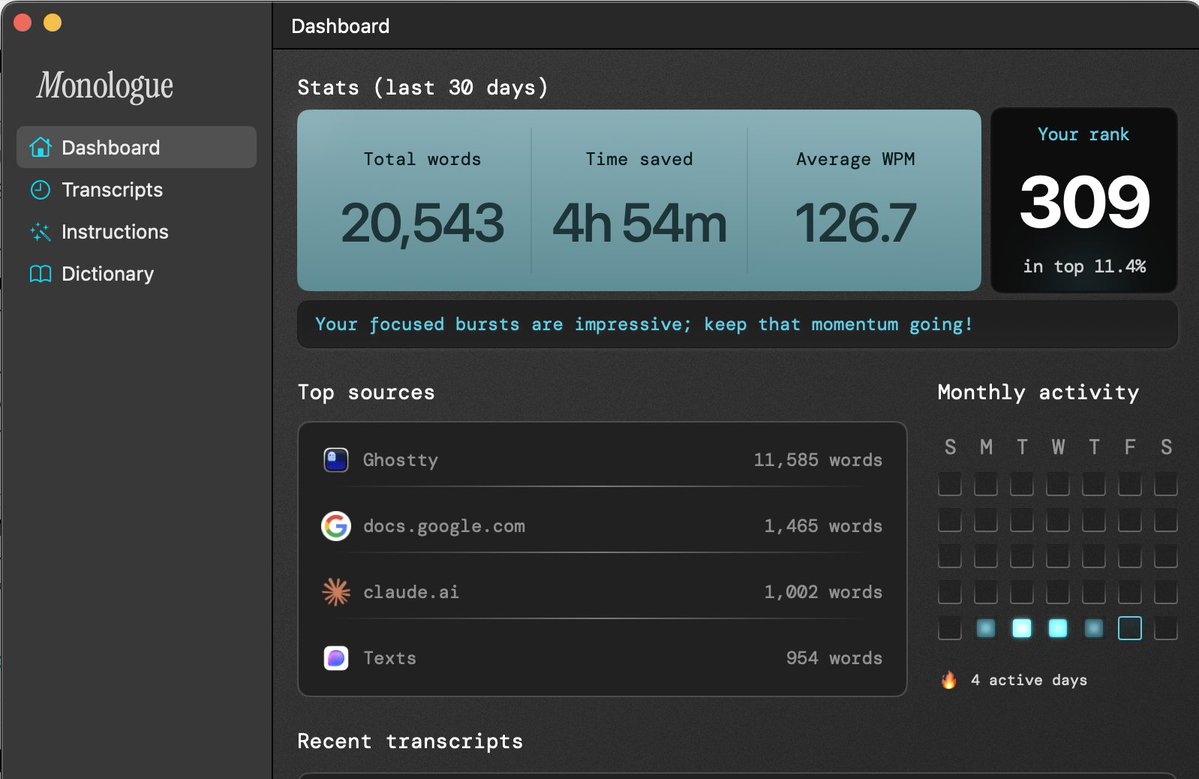Select the Ghostty source row name
1199x779 pixels.
401,459
